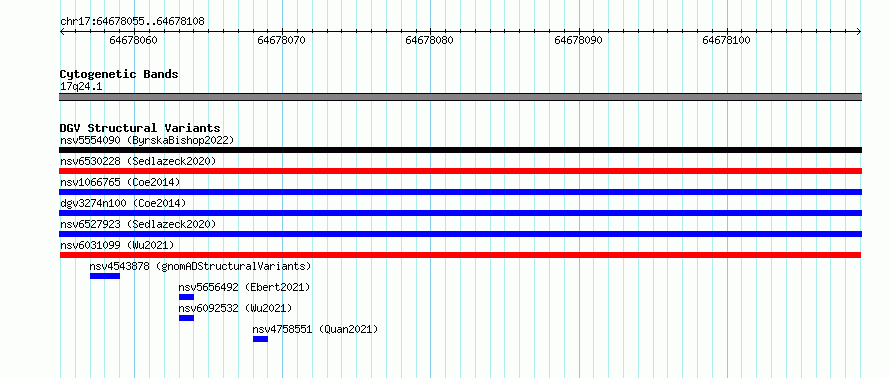This screenshot has height=378, width=890.
Task: Click the short blue nsv4758551 variant bar
Action: pyautogui.click(x=261, y=339)
